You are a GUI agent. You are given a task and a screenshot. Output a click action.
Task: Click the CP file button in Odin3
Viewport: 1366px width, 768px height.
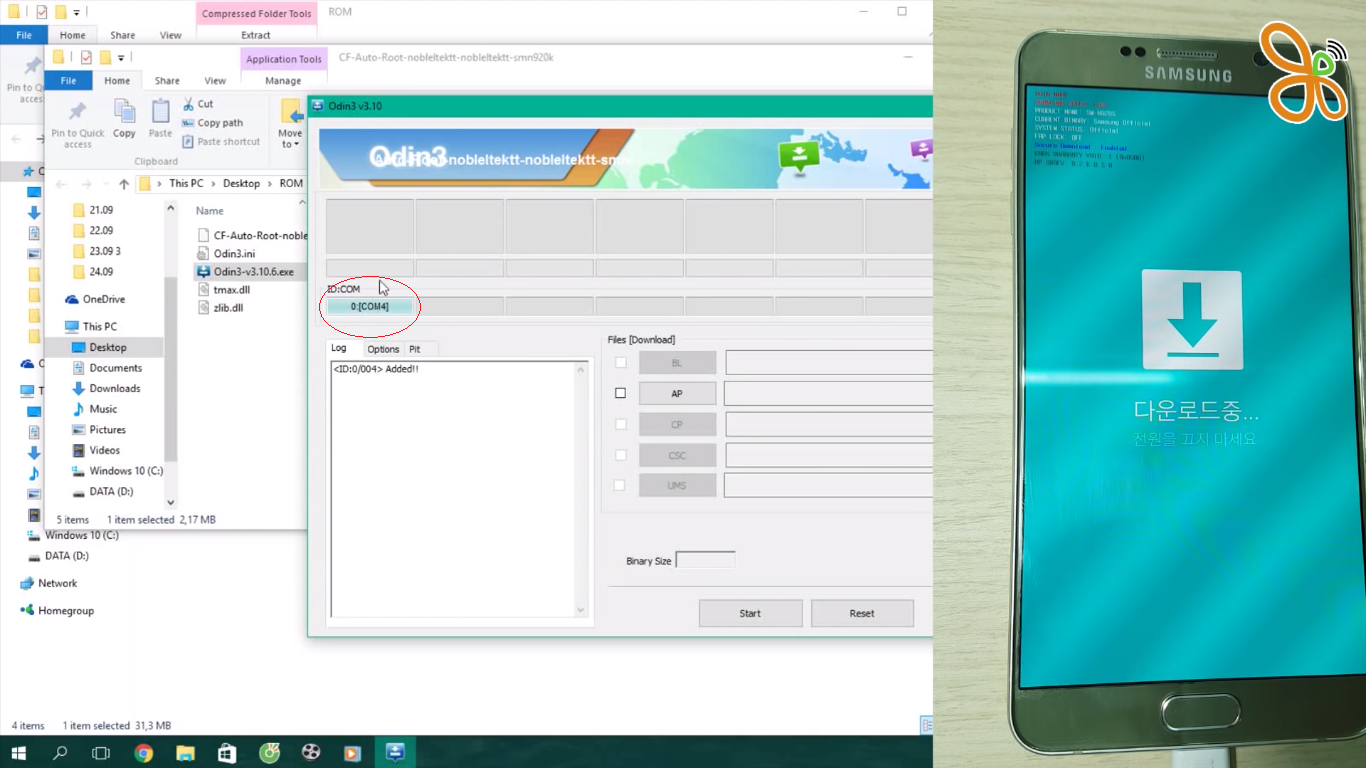tap(677, 424)
